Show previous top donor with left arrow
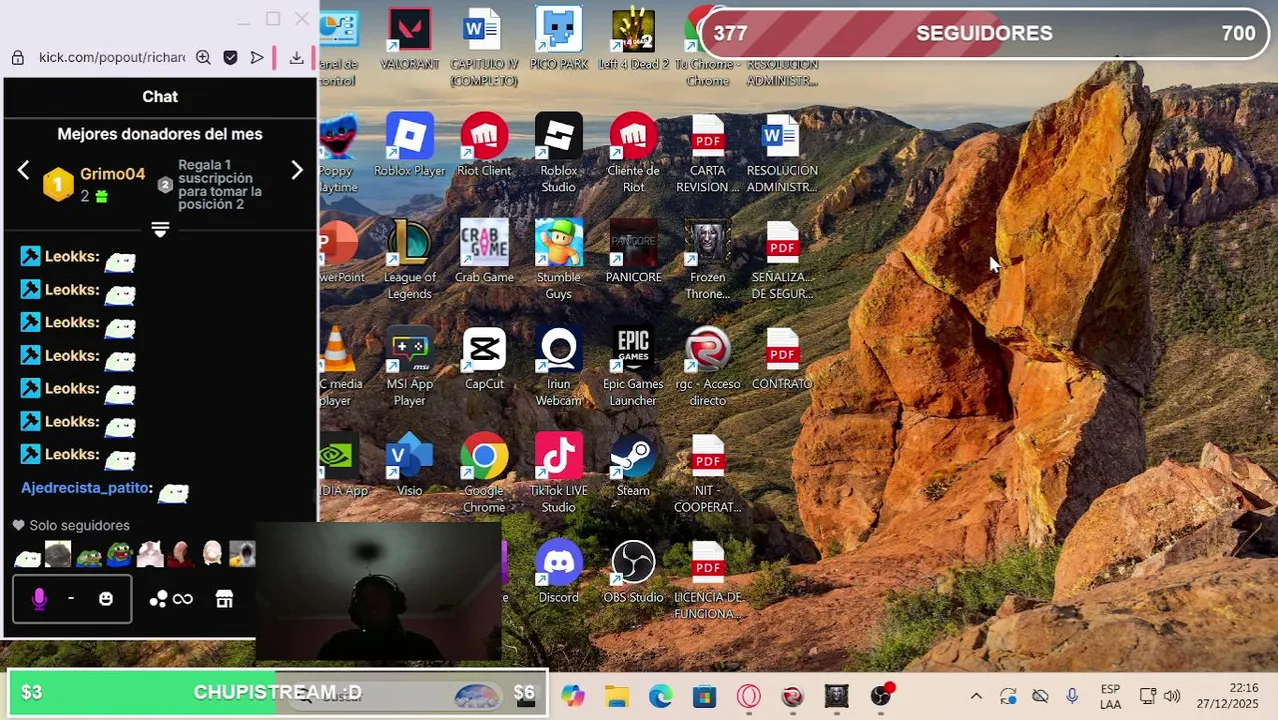 coord(23,170)
